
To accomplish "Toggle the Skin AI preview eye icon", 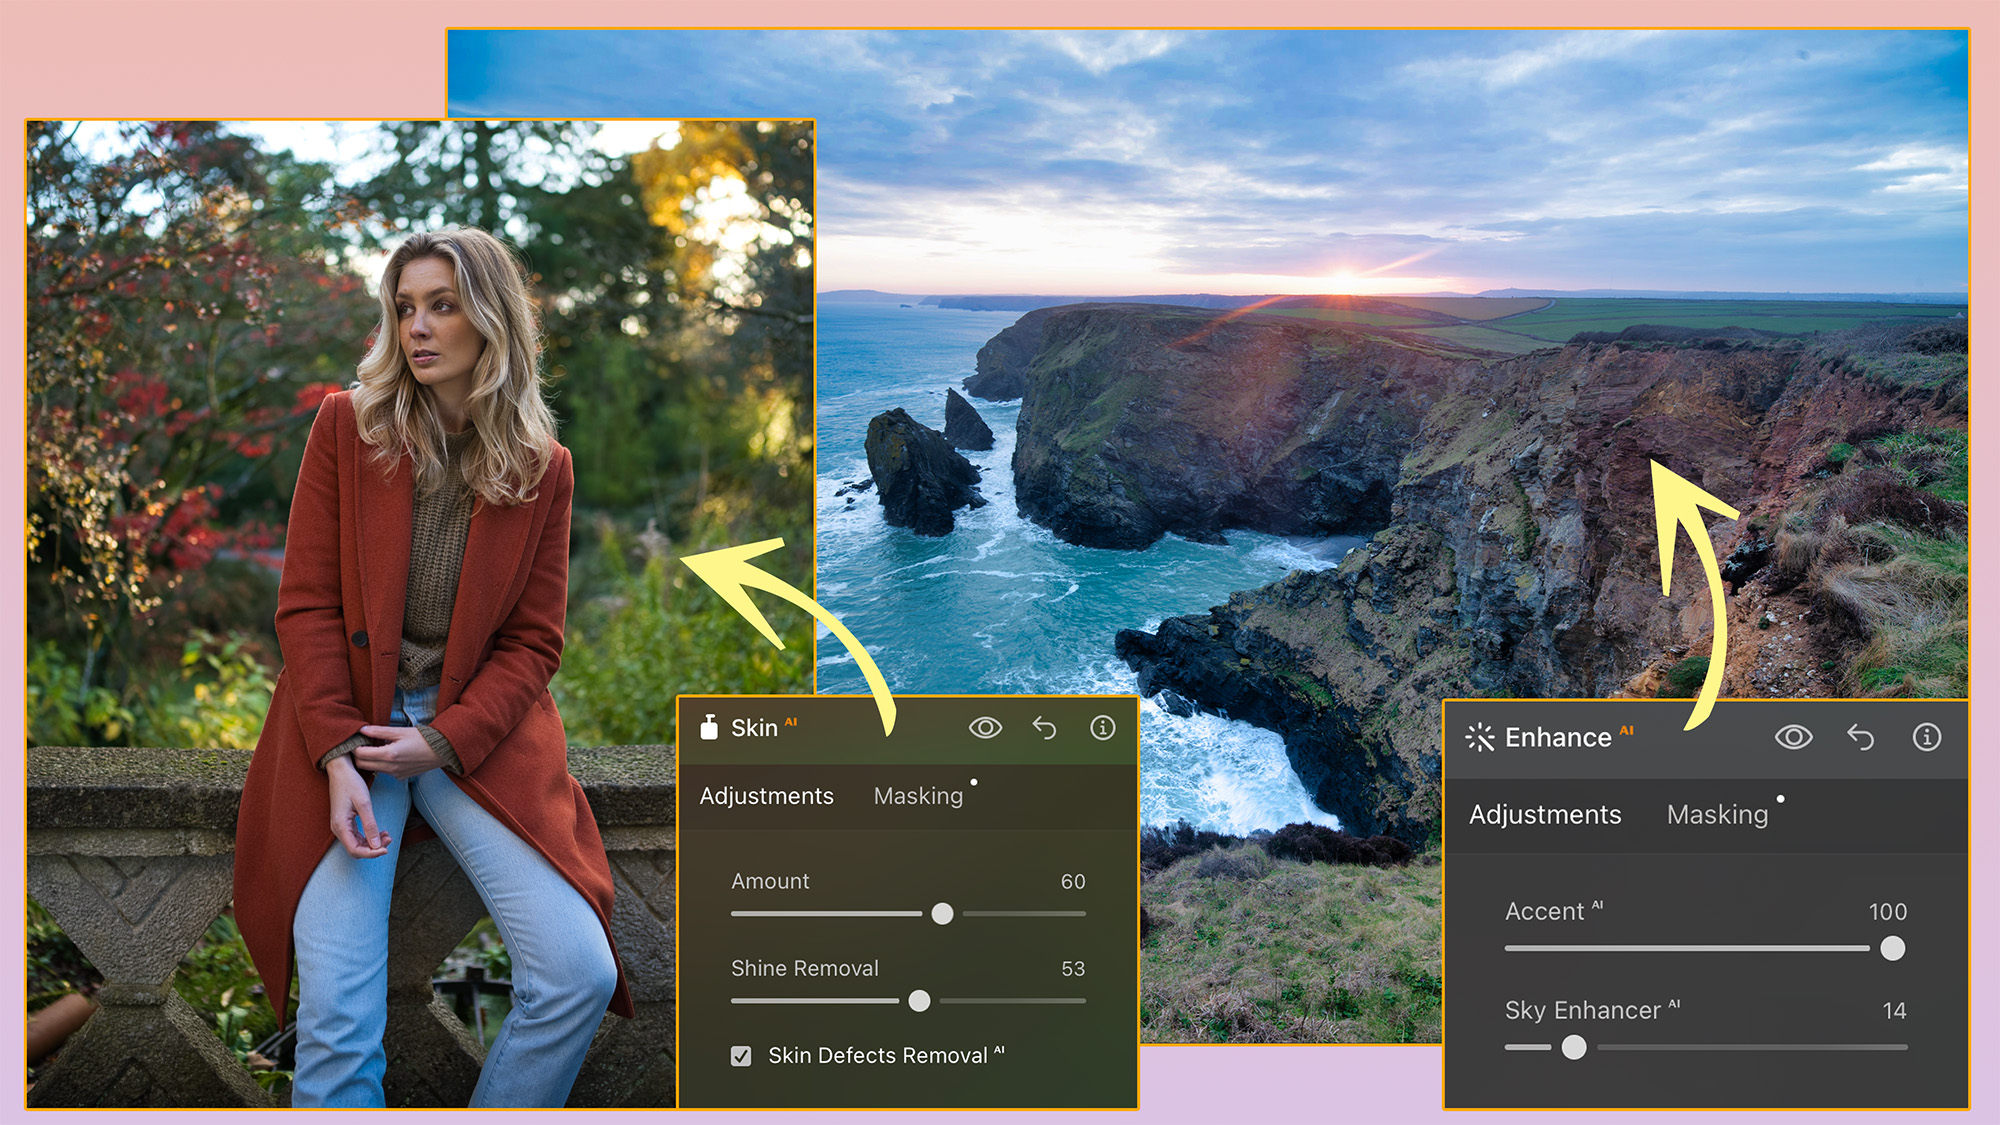I will tap(986, 728).
